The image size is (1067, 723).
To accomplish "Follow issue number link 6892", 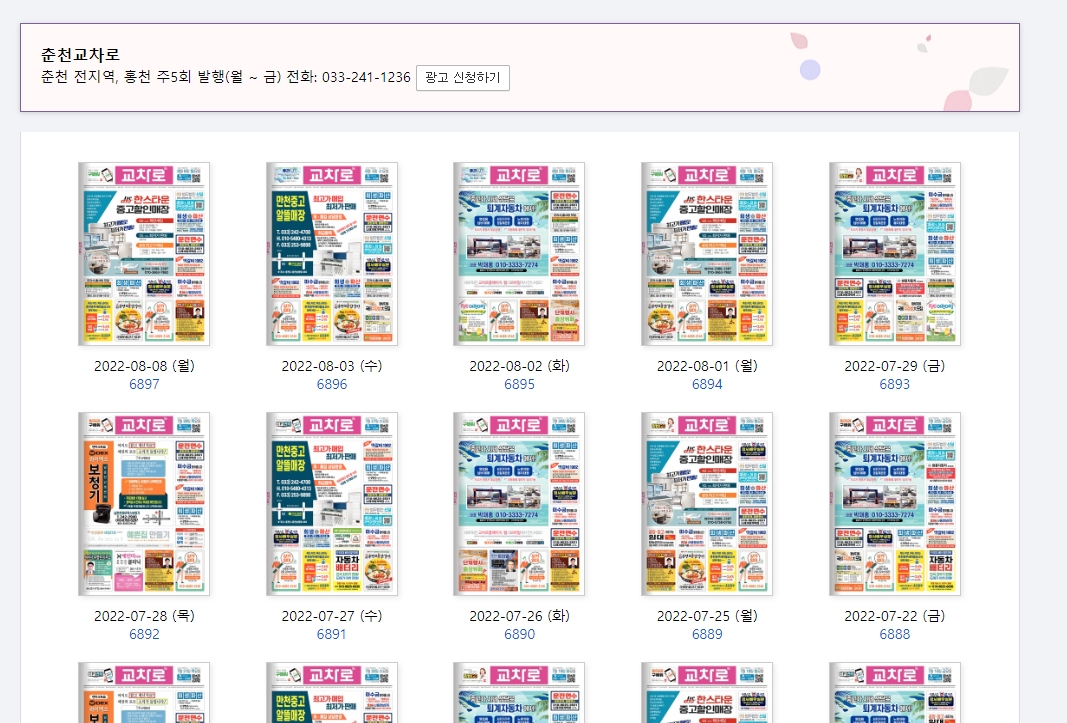I will [x=144, y=634].
